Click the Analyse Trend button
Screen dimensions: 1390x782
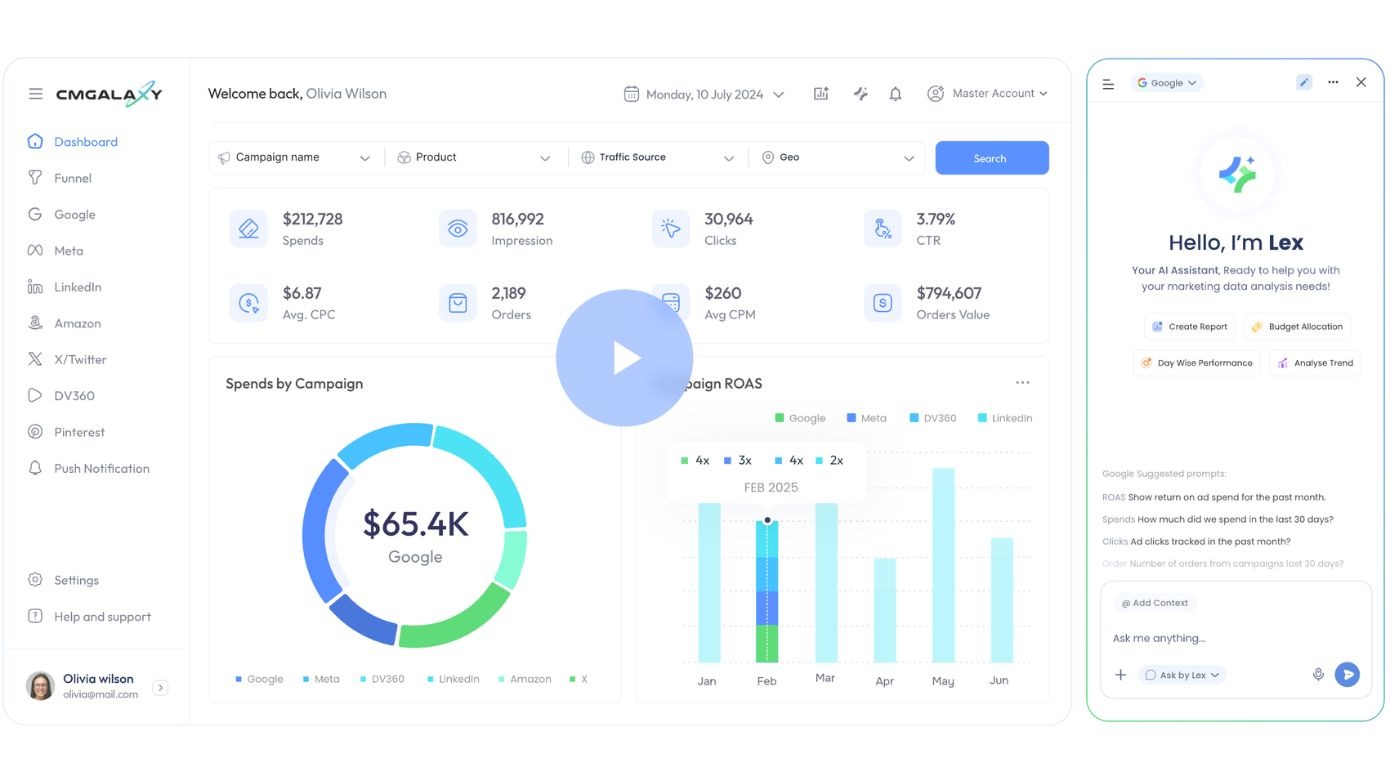point(1315,363)
